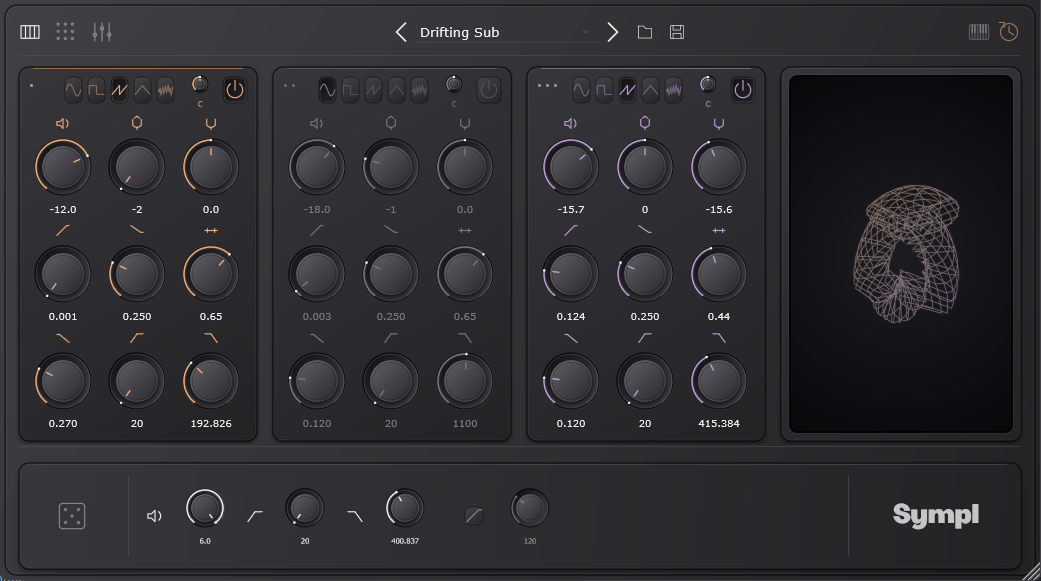Screen dimensions: 1041x581
Task: Click sustain arrows icon in orange oscillator one
Action: pos(211,230)
